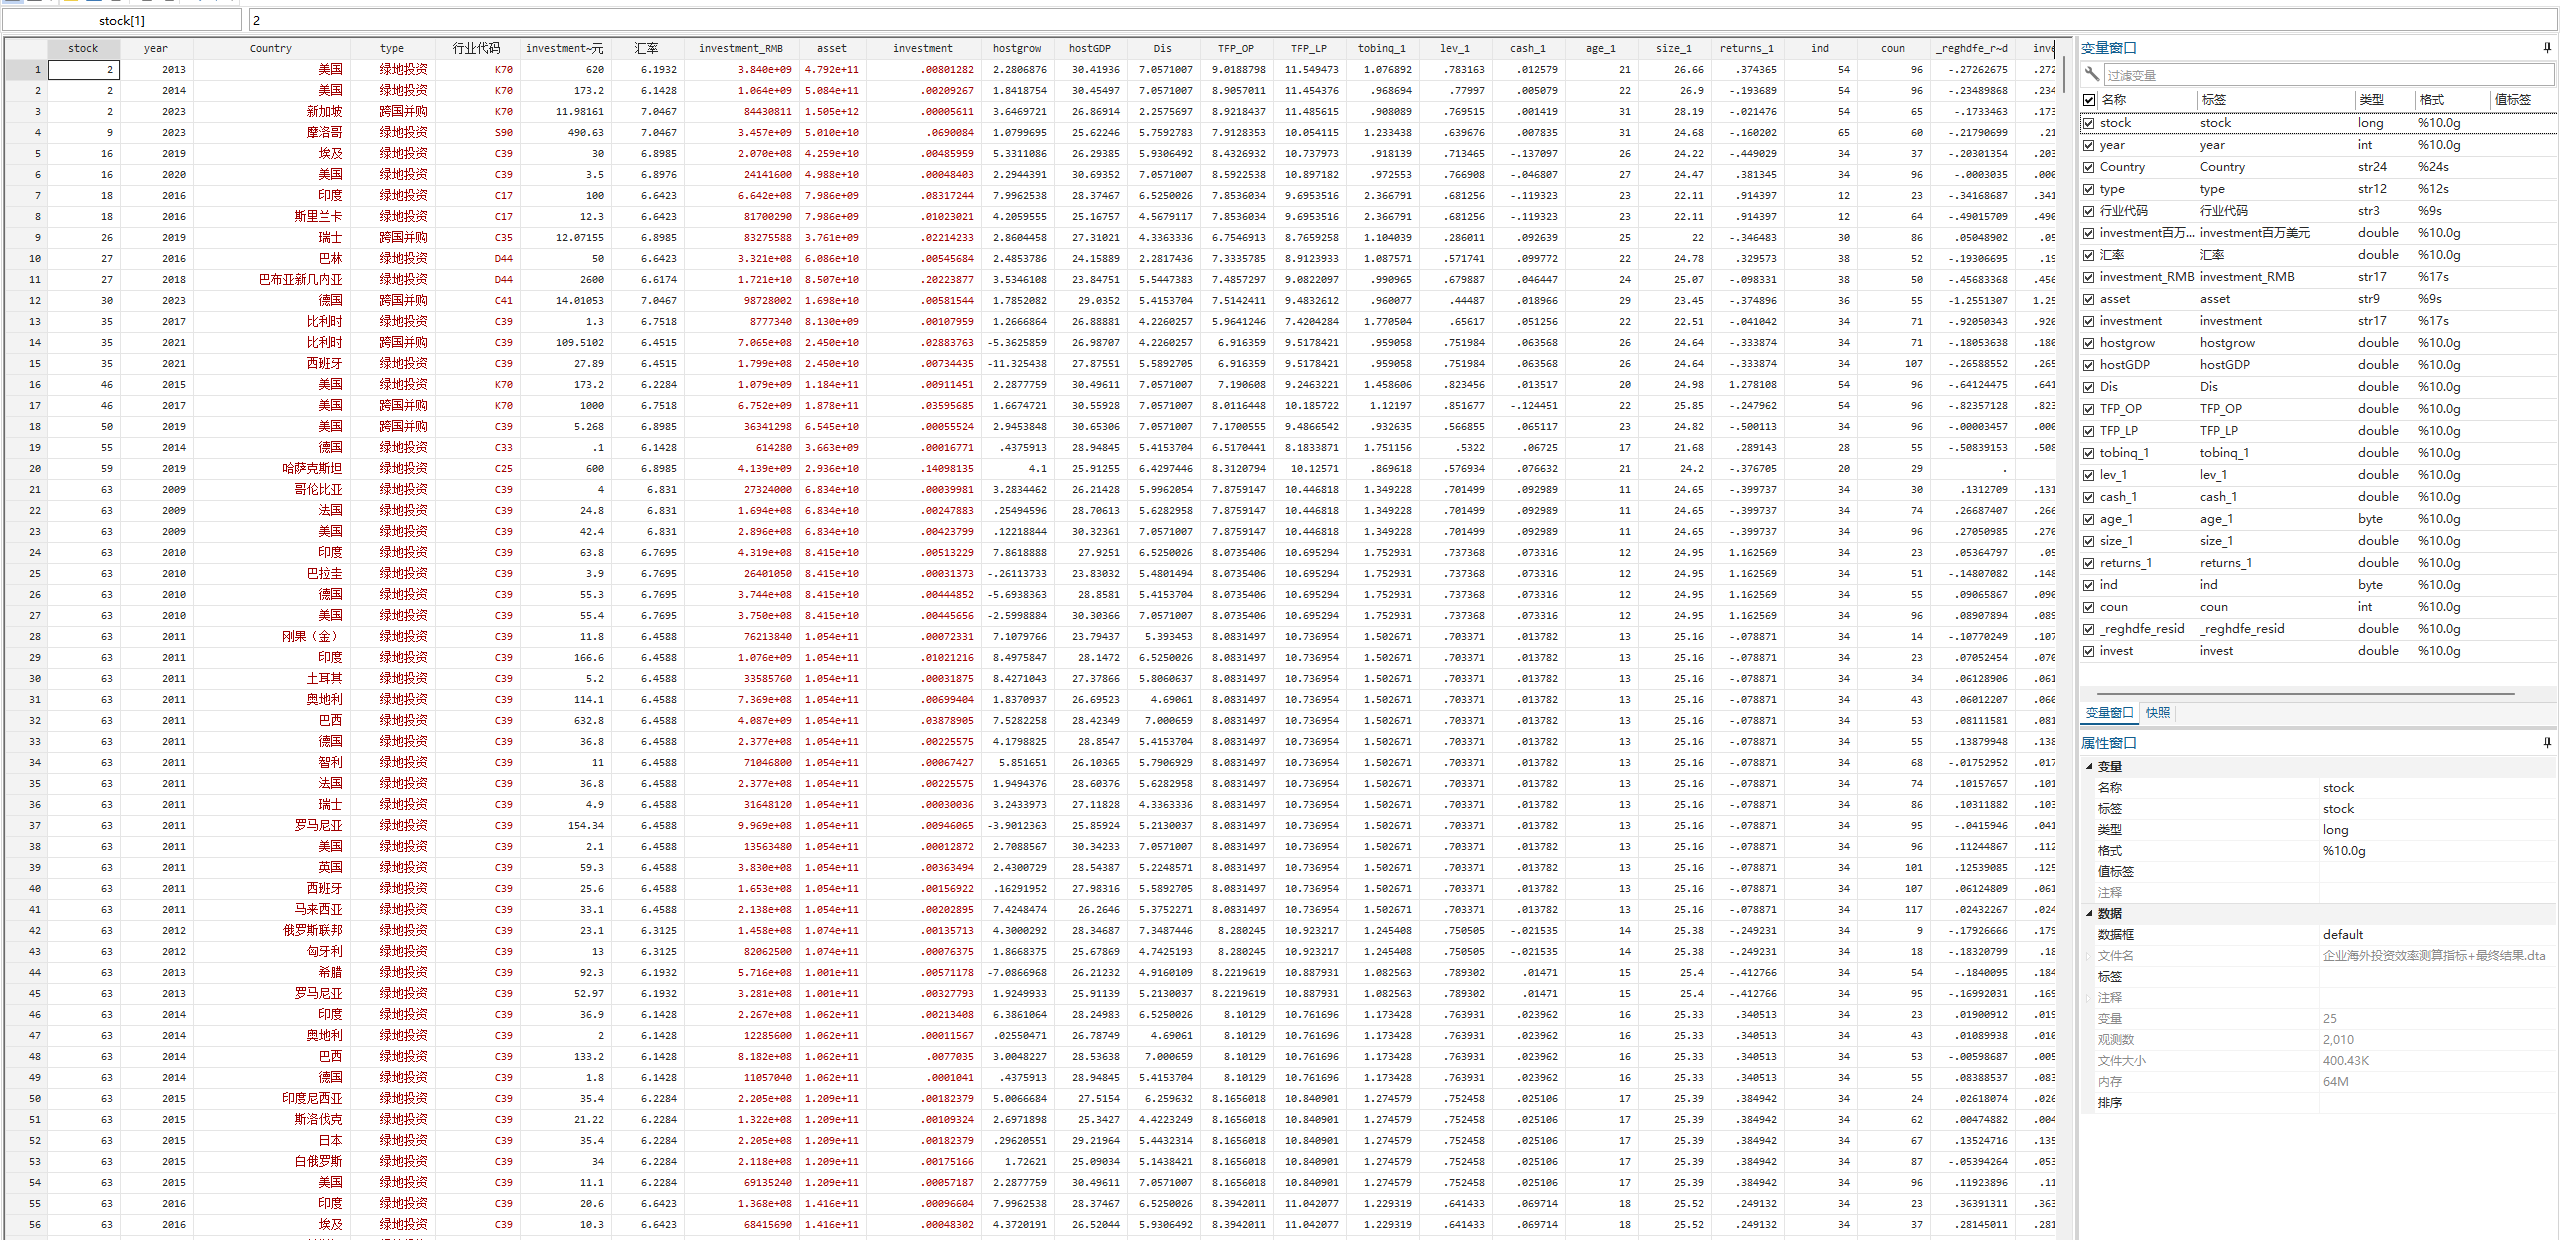Click the Country column header
Screen dimensions: 2560x1240
tap(270, 48)
